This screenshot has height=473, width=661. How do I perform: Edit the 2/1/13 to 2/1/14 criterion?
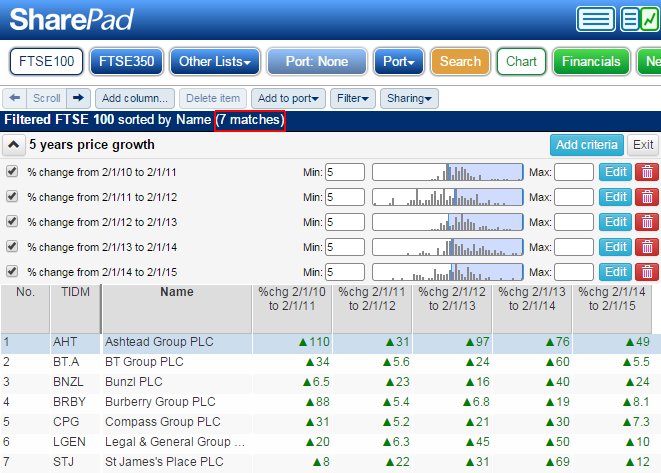point(615,247)
